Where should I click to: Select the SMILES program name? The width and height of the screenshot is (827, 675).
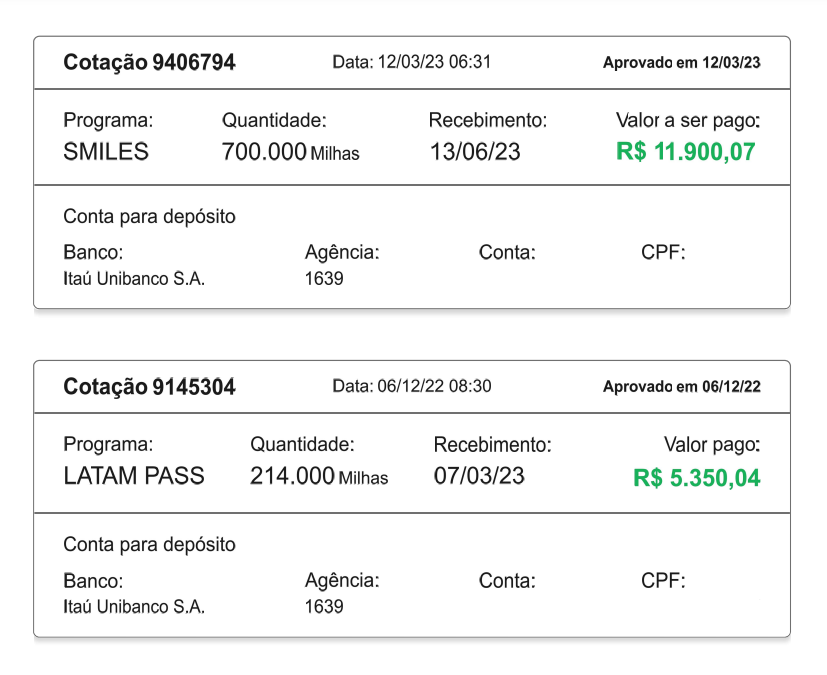106,152
